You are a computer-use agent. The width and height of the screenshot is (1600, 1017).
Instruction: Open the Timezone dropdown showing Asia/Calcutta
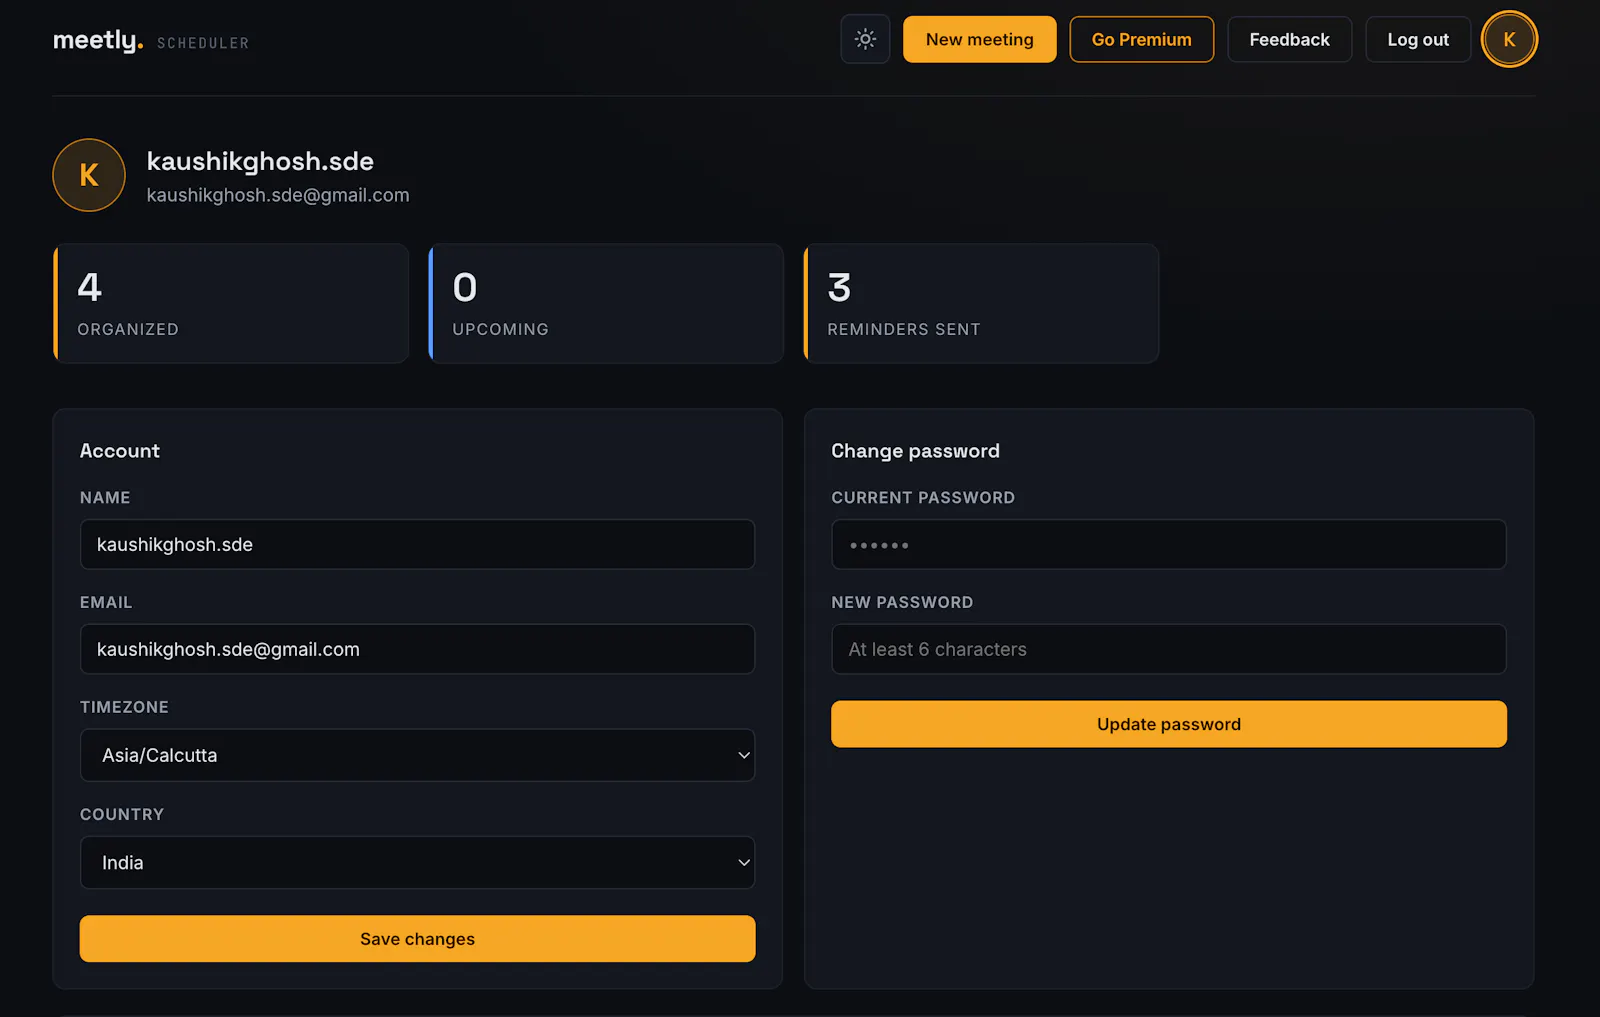417,755
